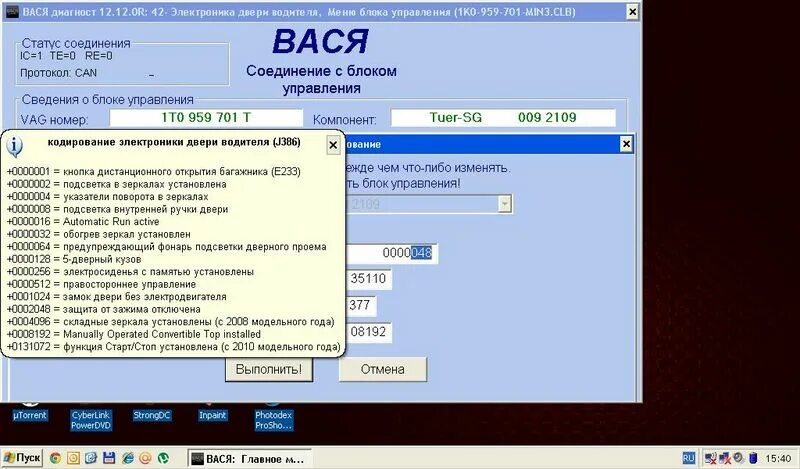Click line '+0000016 = Automatic Run active'
The width and height of the screenshot is (800, 469).
[x=83, y=221]
